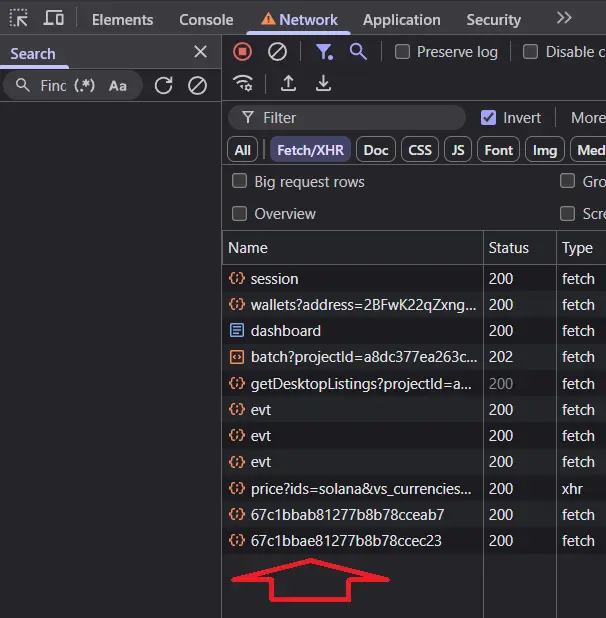Open the Security tab
This screenshot has height=618, width=606.
(493, 20)
